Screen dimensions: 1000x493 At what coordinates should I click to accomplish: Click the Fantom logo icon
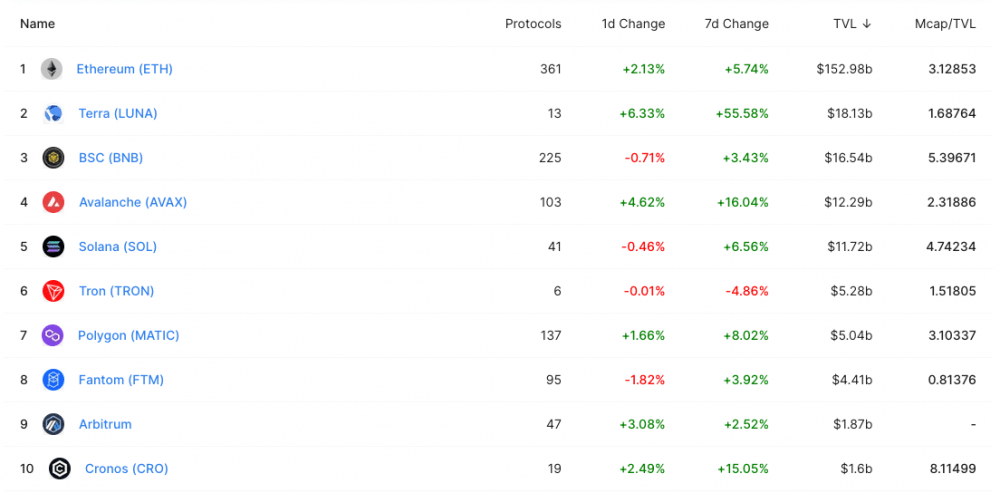53,380
